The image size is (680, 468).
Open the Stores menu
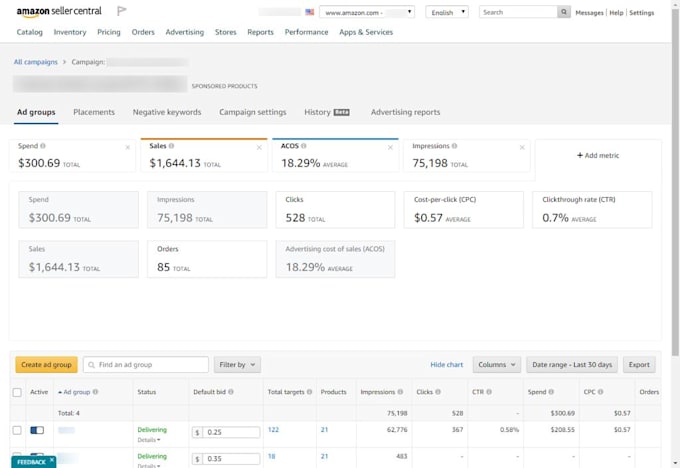(x=226, y=32)
